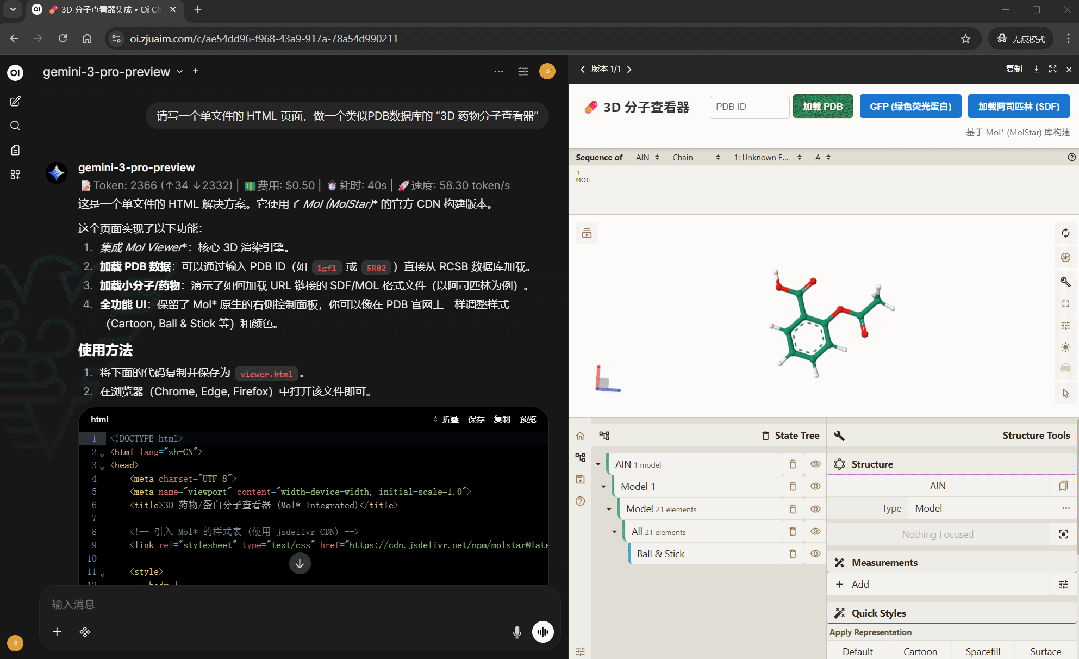Open settings sliders icon in Mol* viewport

tap(1065, 325)
